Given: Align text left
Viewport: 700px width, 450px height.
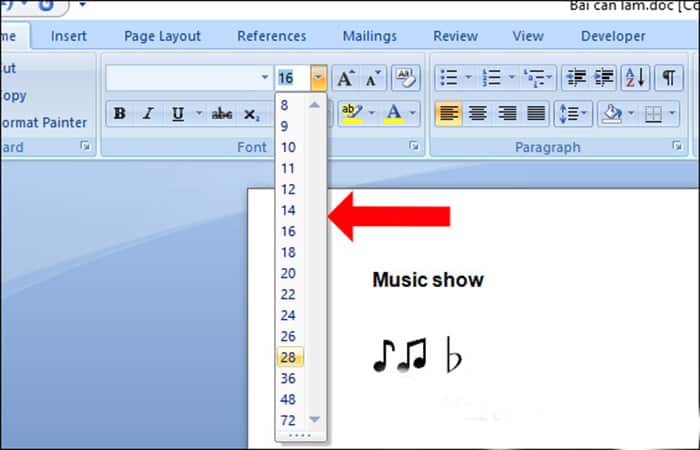Looking at the screenshot, I should coord(449,114).
